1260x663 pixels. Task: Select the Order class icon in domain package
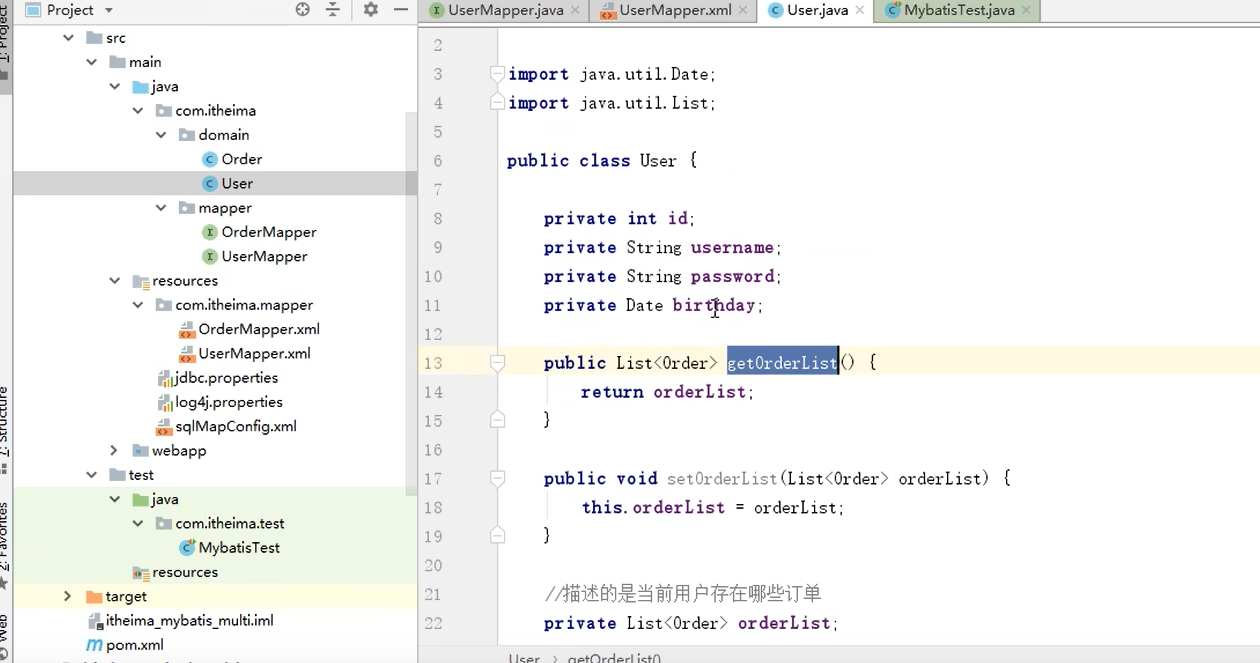(x=208, y=159)
